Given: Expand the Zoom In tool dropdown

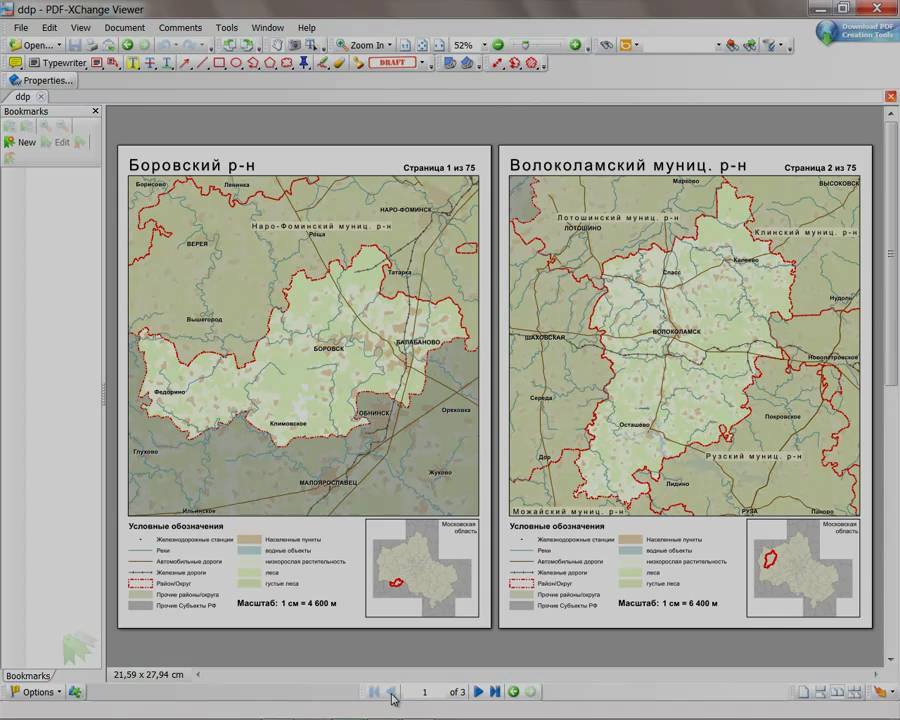Looking at the screenshot, I should coord(390,45).
